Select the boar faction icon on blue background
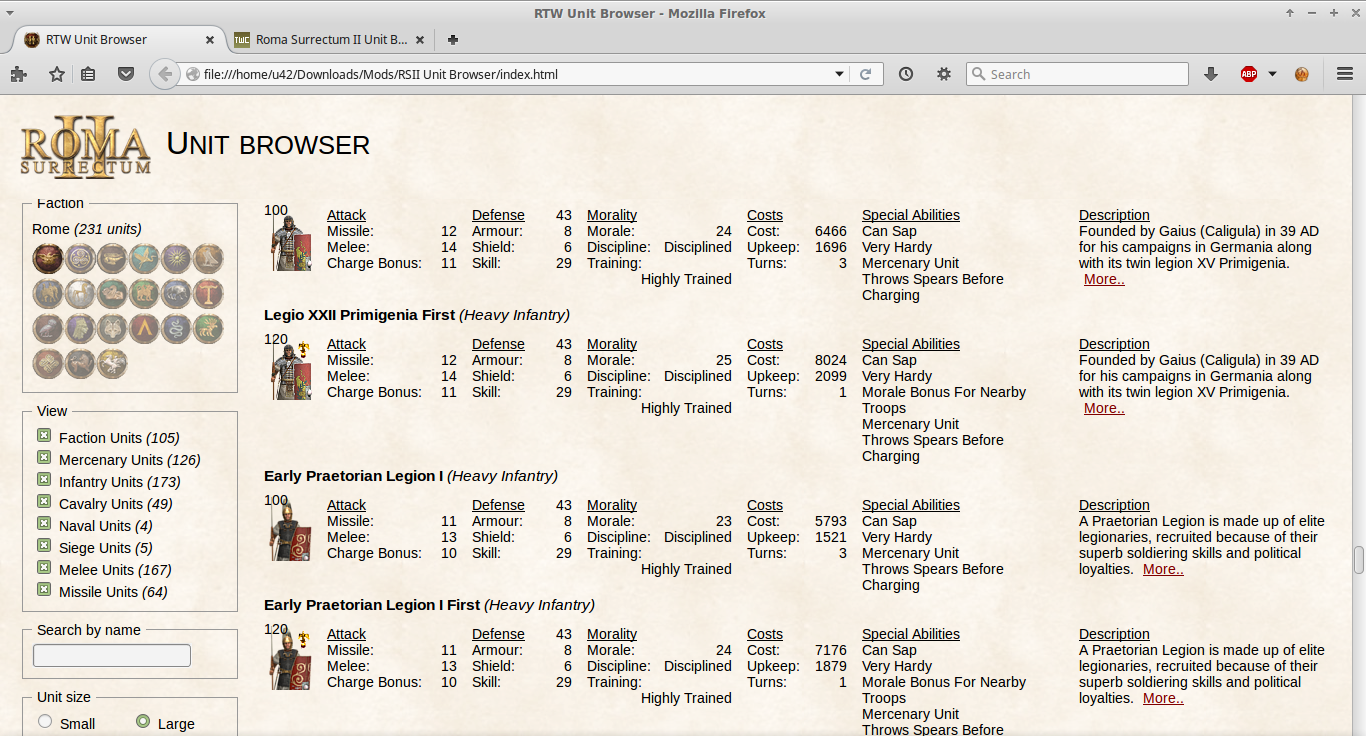The height and width of the screenshot is (736, 1366). coord(176,293)
